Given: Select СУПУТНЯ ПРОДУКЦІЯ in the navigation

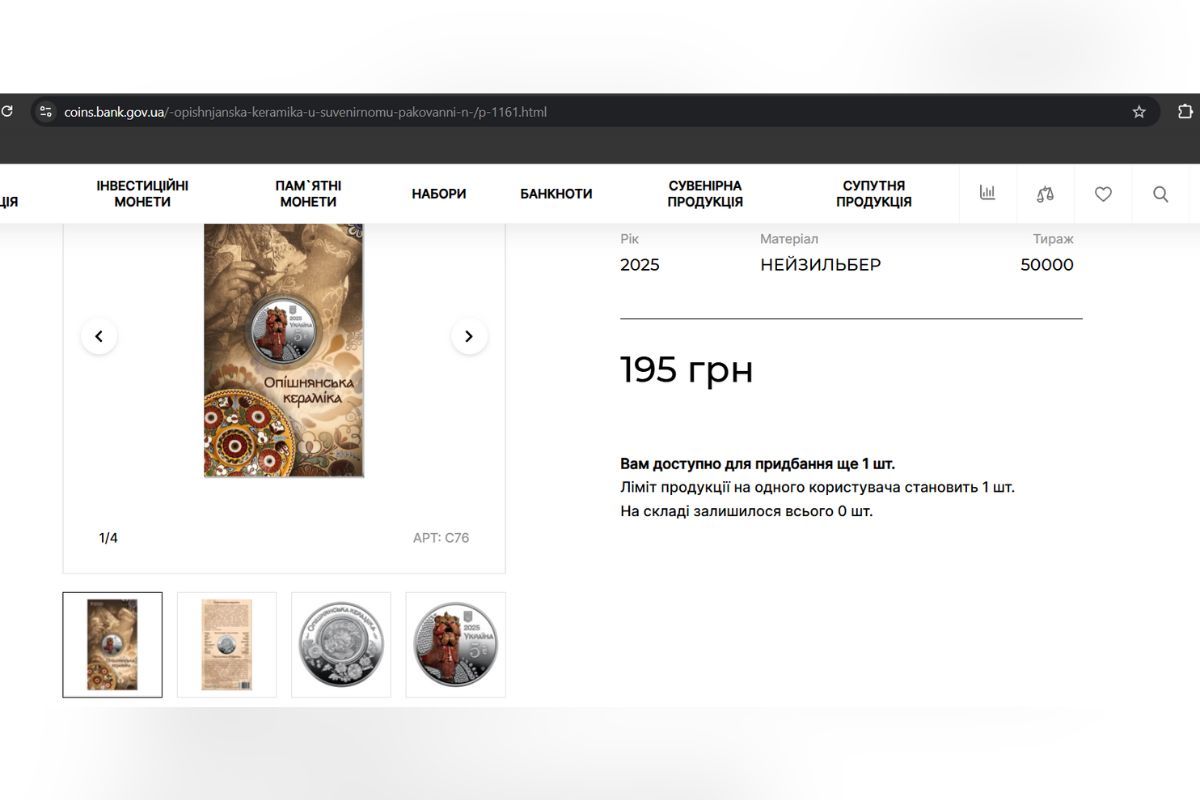Looking at the screenshot, I should point(873,194).
